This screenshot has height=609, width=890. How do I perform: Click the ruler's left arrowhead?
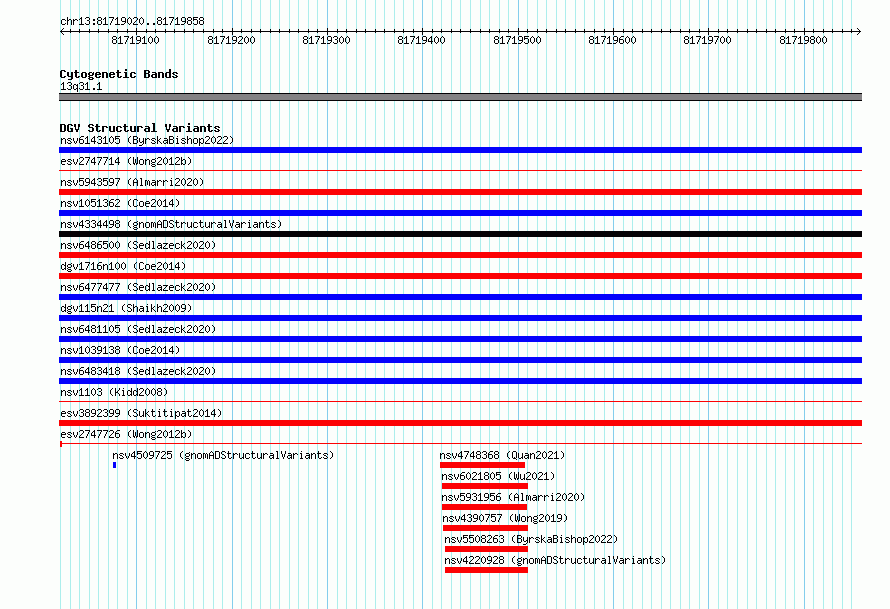(x=62, y=32)
